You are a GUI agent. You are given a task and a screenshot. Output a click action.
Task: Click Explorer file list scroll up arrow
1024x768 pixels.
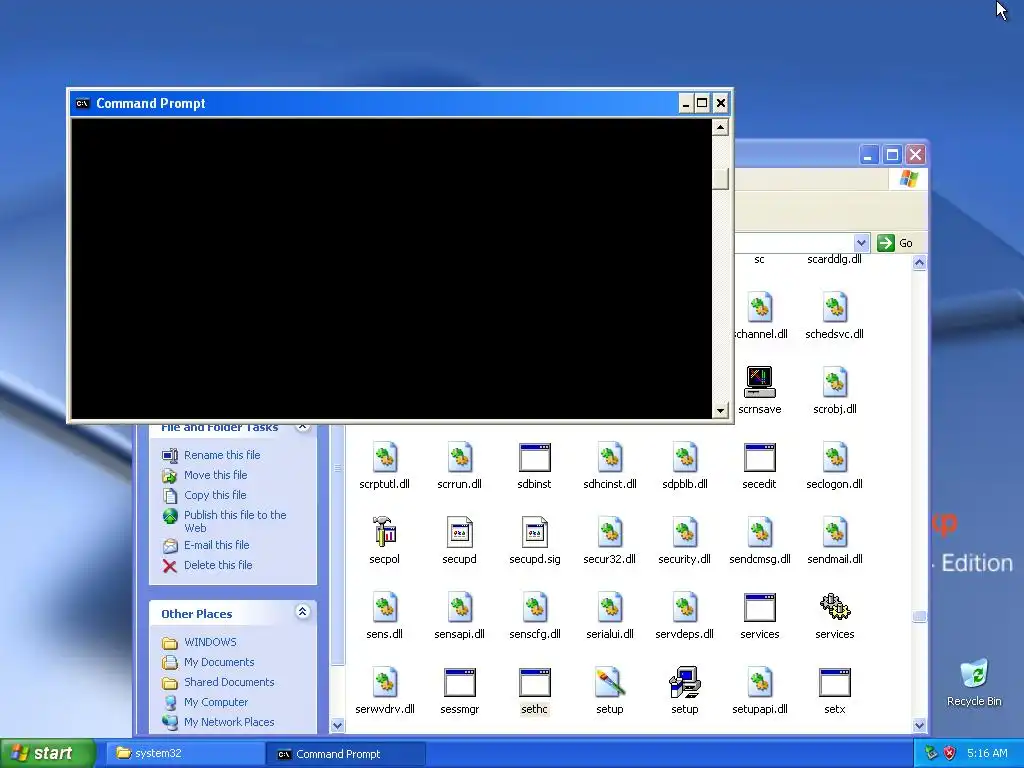(x=919, y=263)
